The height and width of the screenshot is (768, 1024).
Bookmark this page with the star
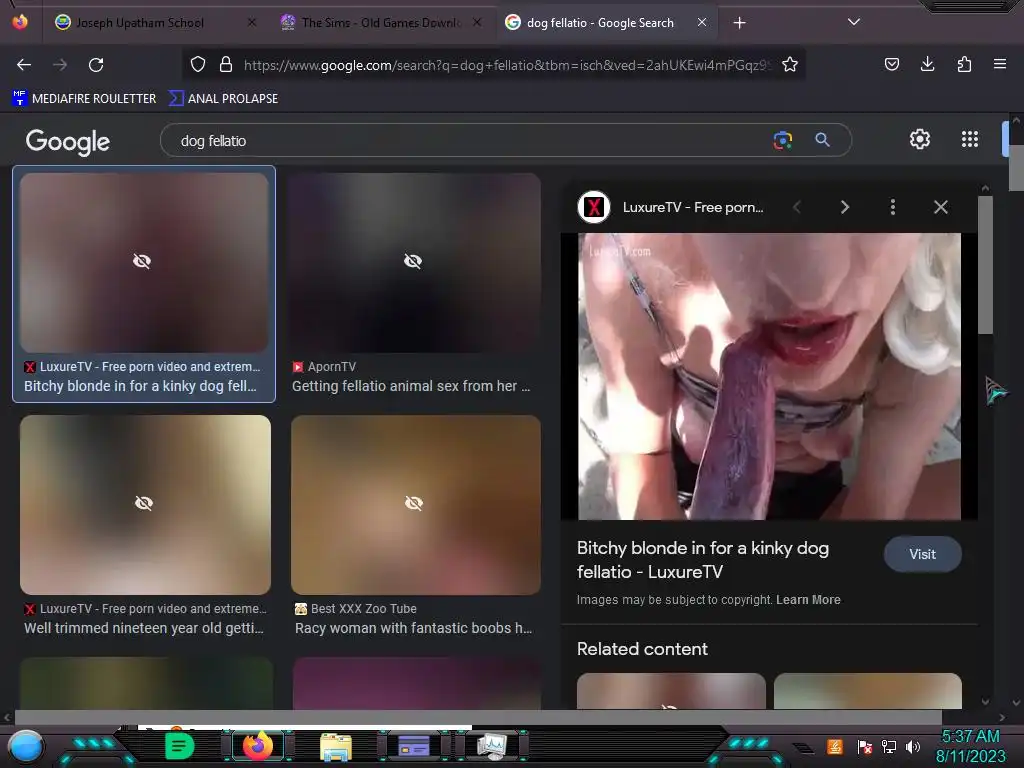coord(790,64)
